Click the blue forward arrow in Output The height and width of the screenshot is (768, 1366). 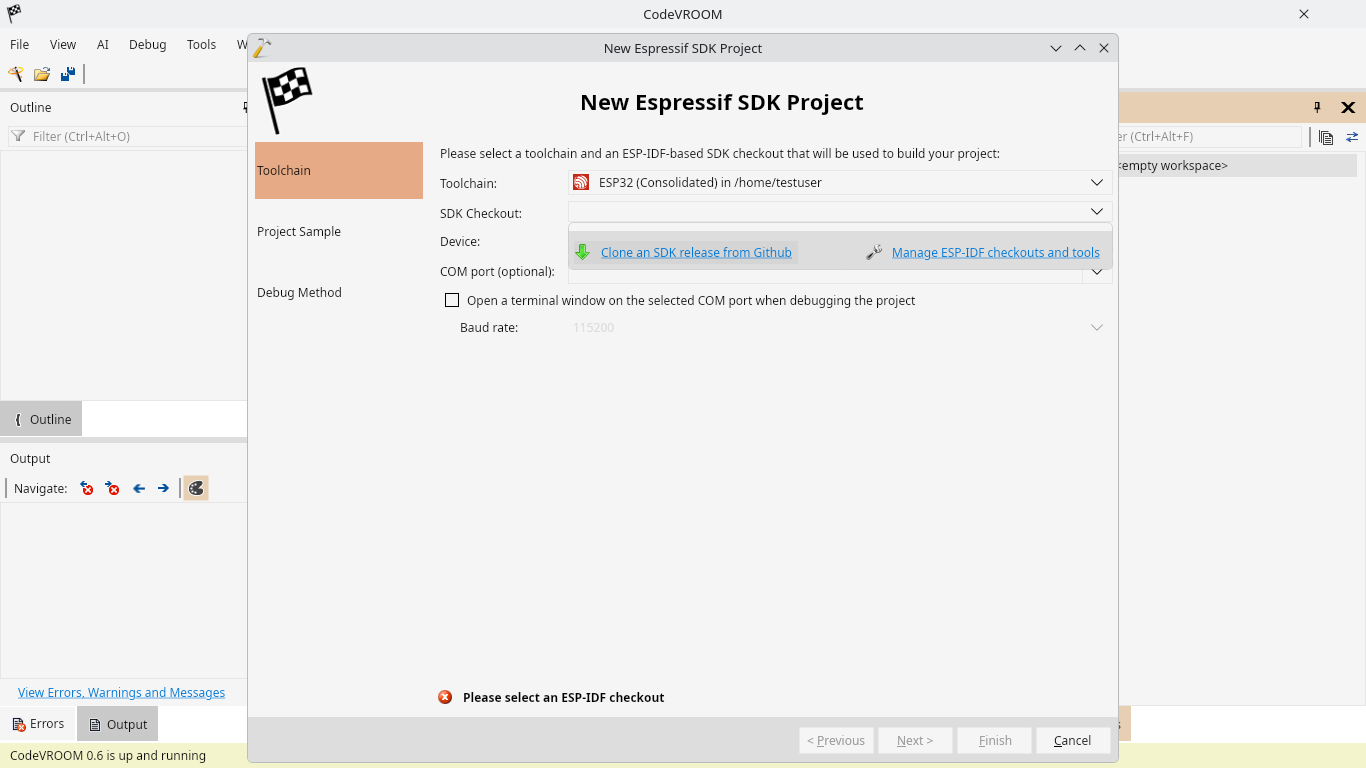163,488
